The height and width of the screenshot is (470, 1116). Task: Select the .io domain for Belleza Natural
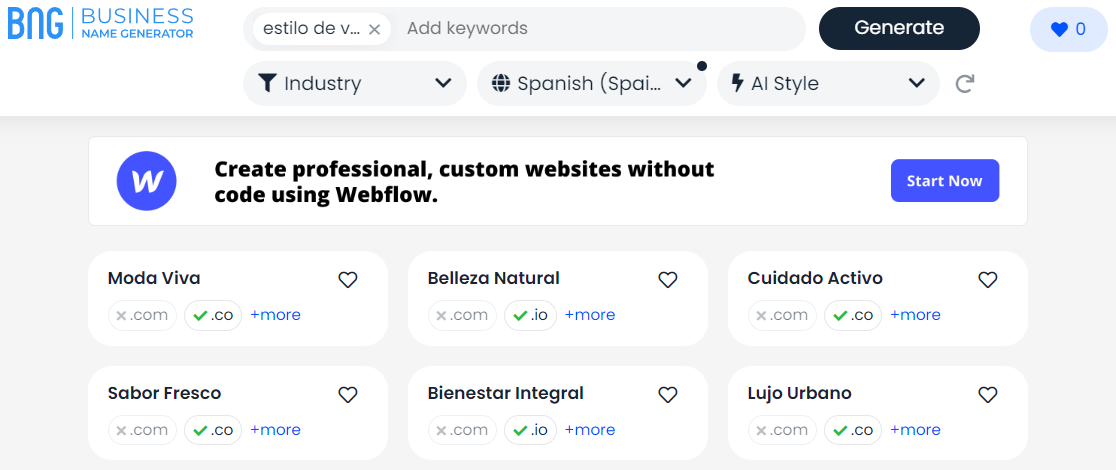point(530,315)
